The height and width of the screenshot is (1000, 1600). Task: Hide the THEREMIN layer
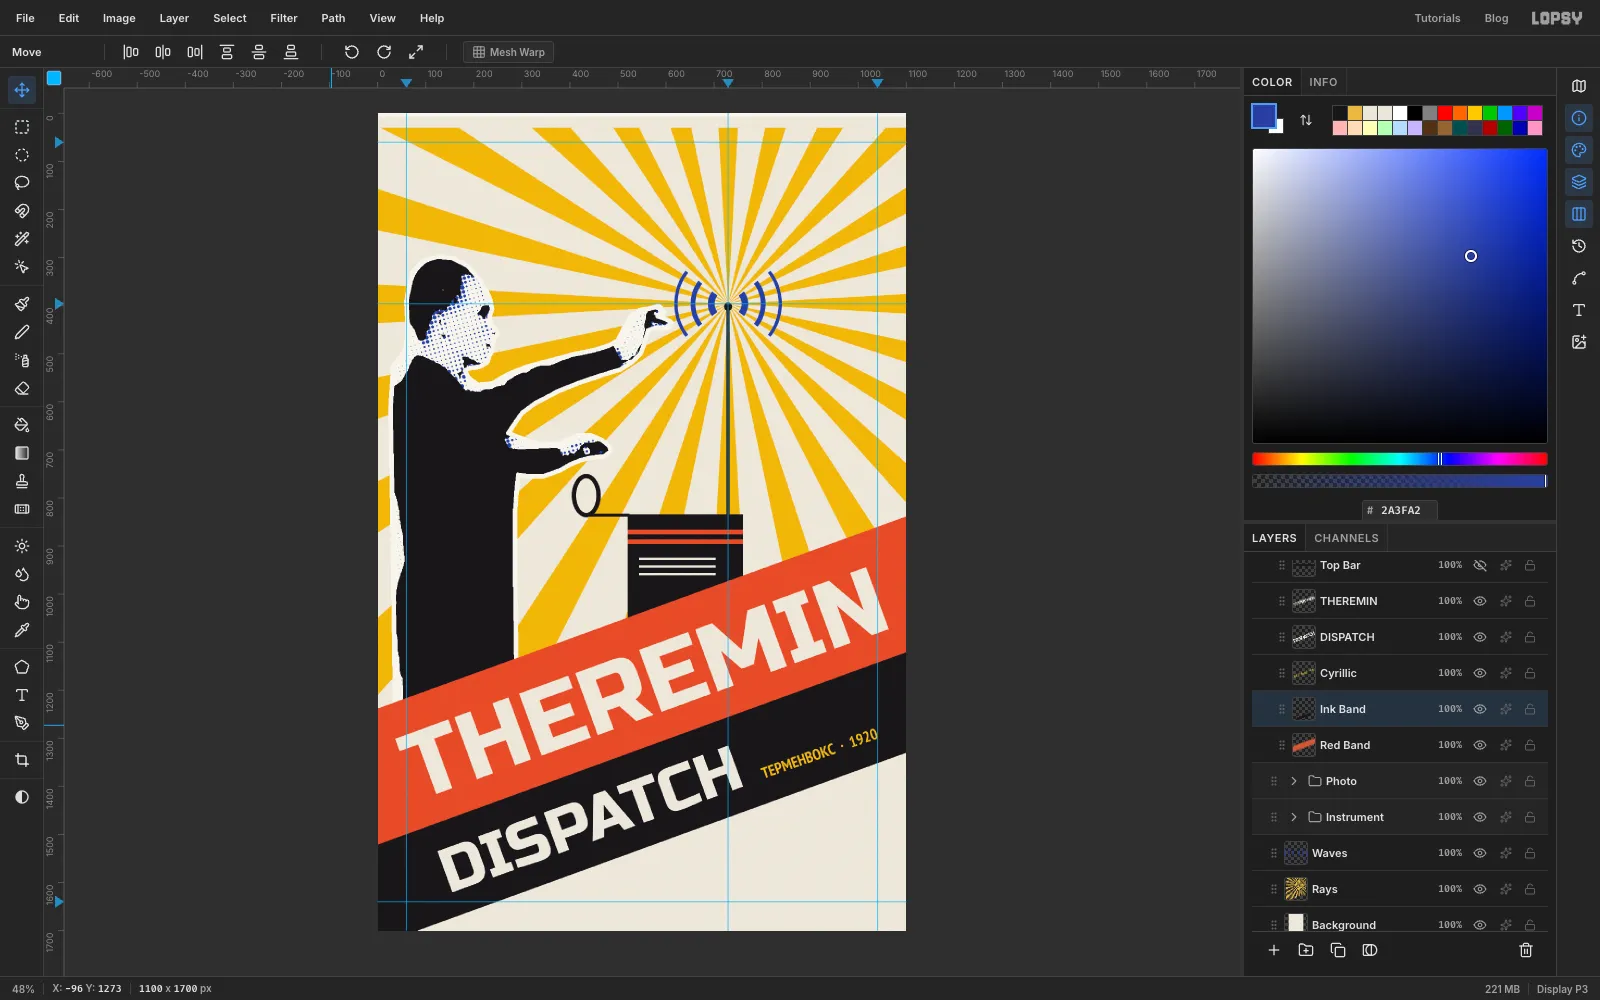1480,601
